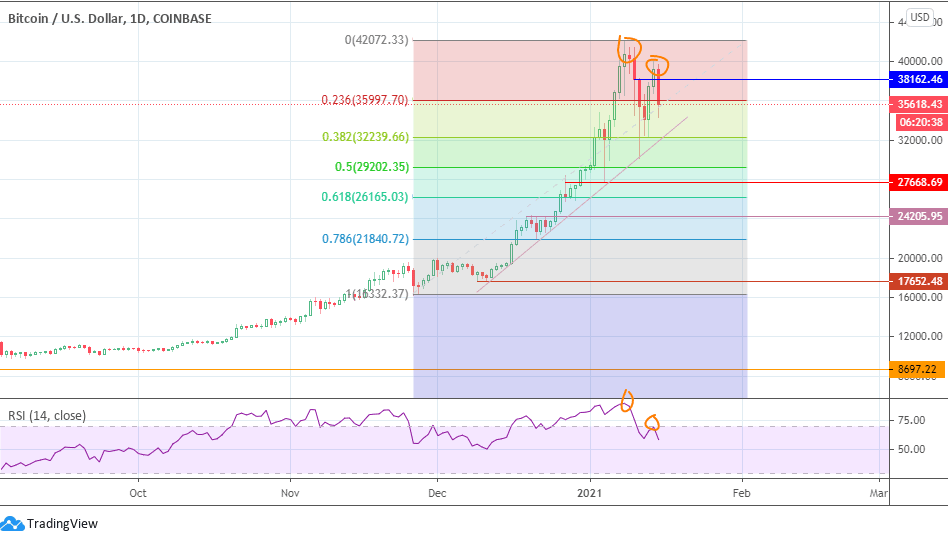Select the Fibonacci 0.382(32239.66) level label
Image resolution: width=948 pixels, height=534 pixels.
365,137
